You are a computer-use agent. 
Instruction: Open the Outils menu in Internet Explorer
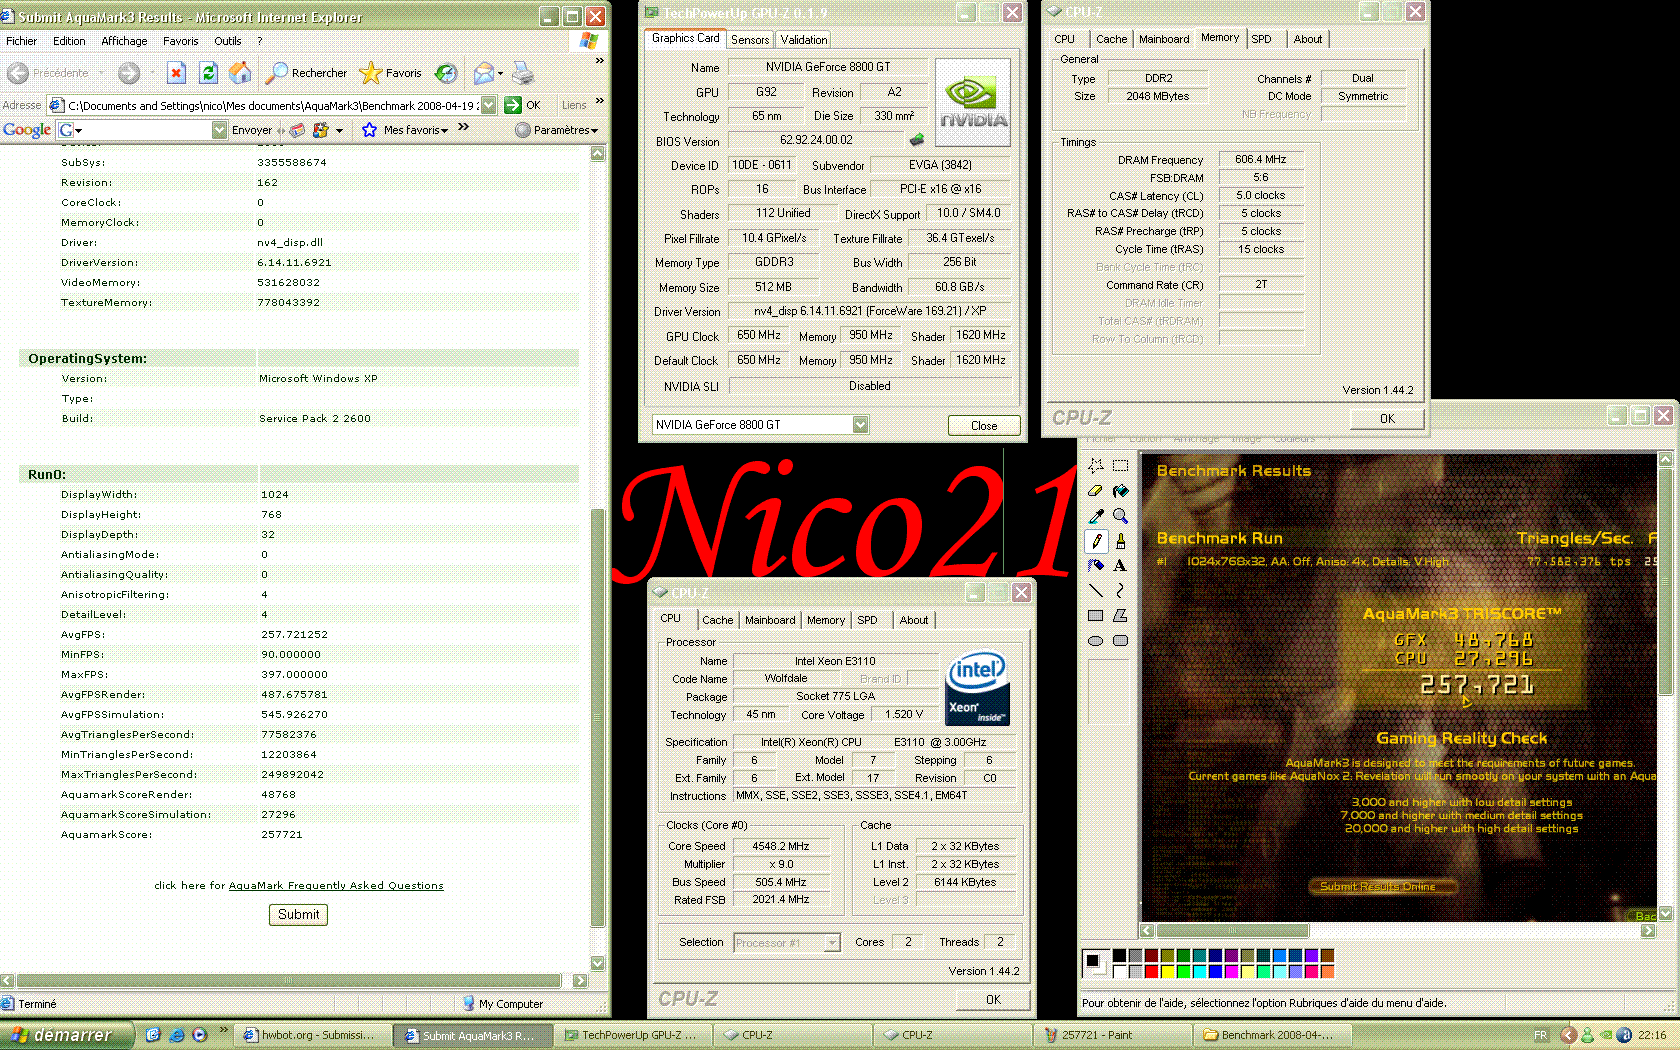pyautogui.click(x=227, y=41)
